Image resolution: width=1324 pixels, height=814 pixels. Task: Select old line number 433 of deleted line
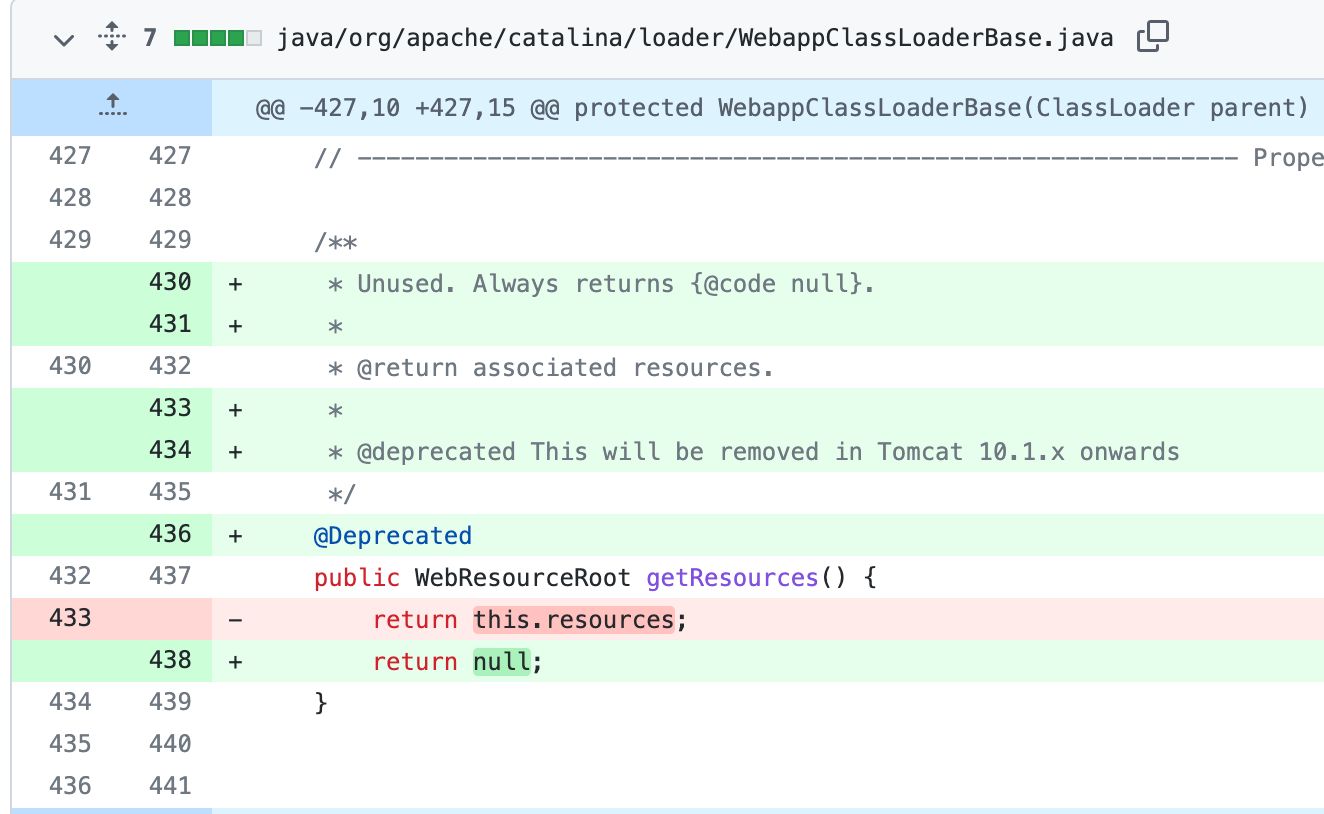[70, 619]
